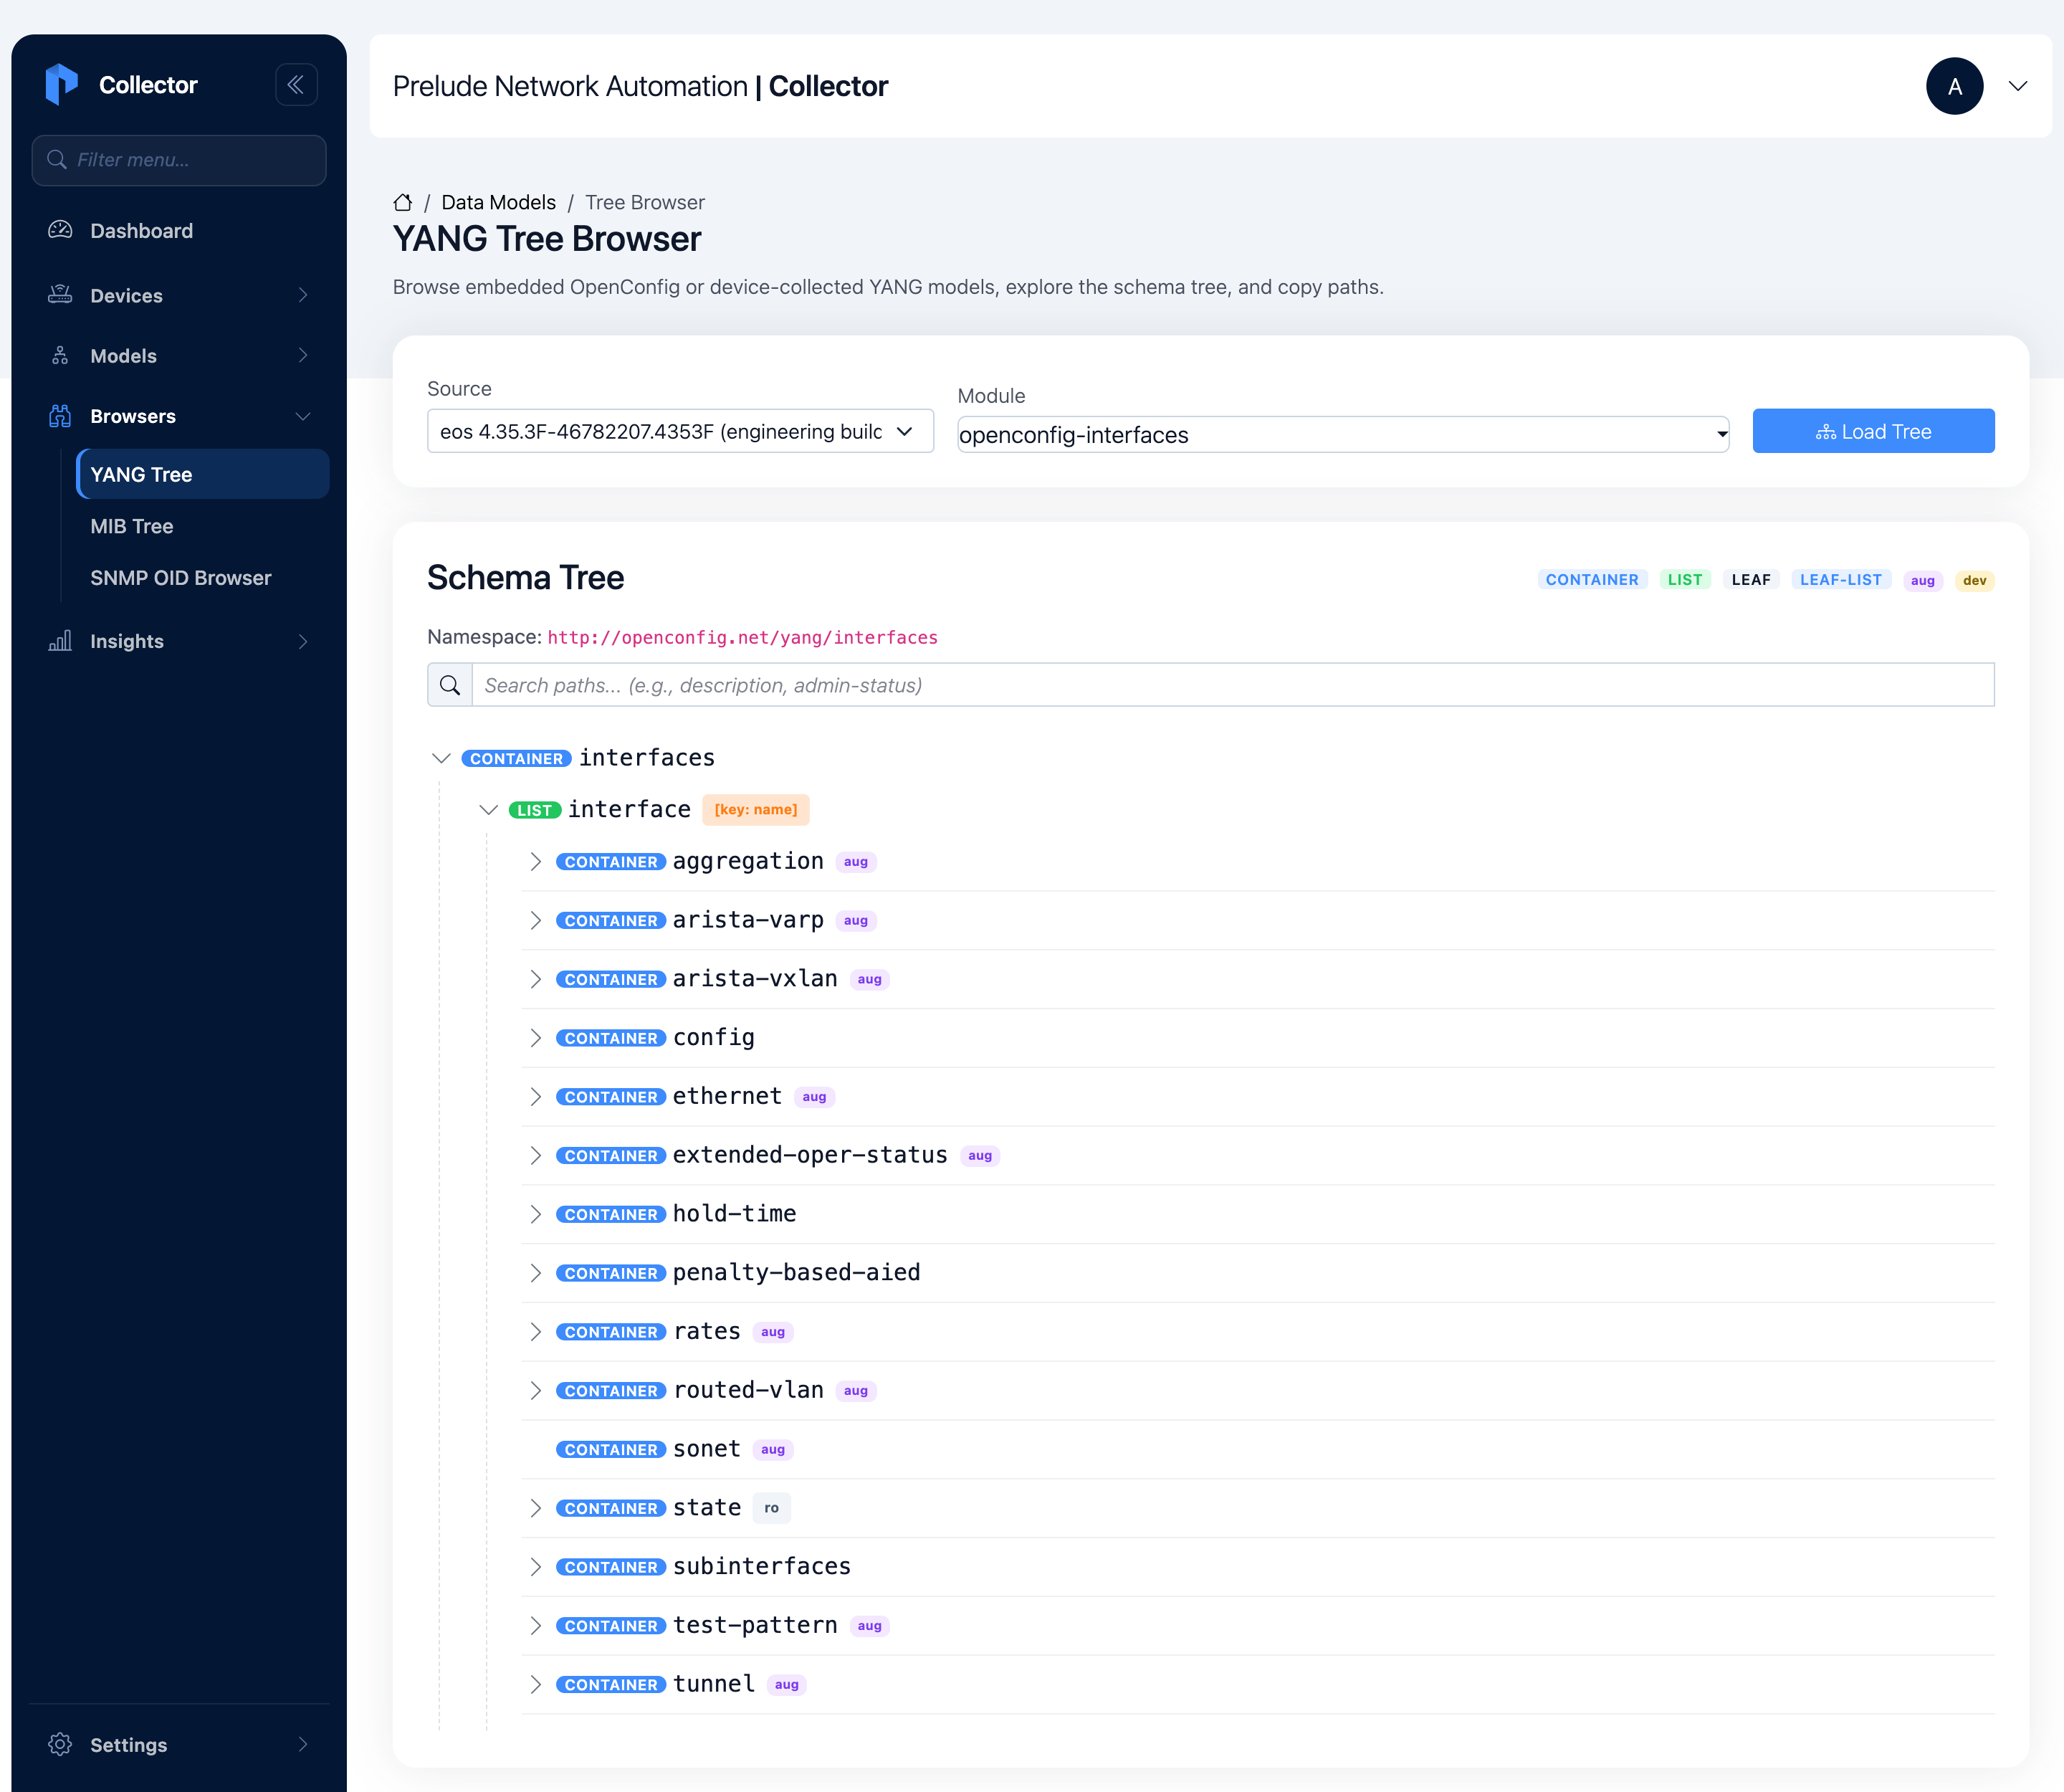This screenshot has height=1792, width=2064.
Task: Click the Search paths input field
Action: 1233,685
